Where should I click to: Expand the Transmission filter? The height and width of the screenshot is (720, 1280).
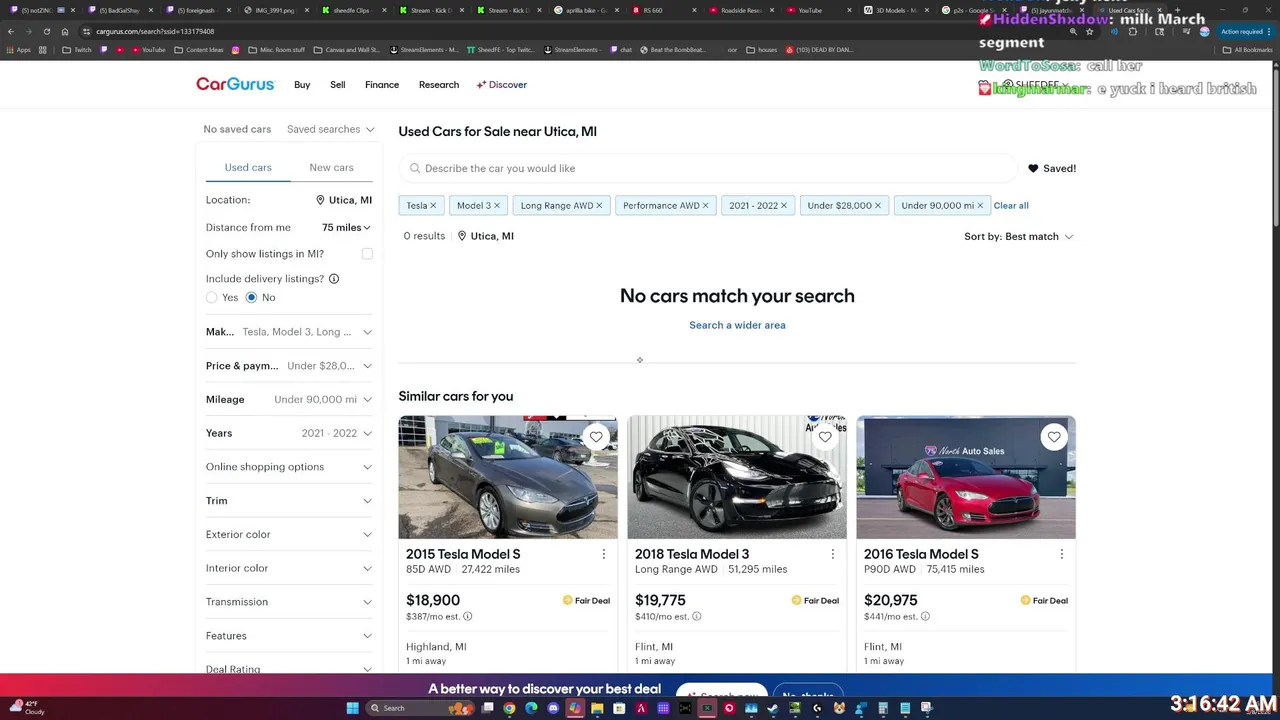(289, 602)
